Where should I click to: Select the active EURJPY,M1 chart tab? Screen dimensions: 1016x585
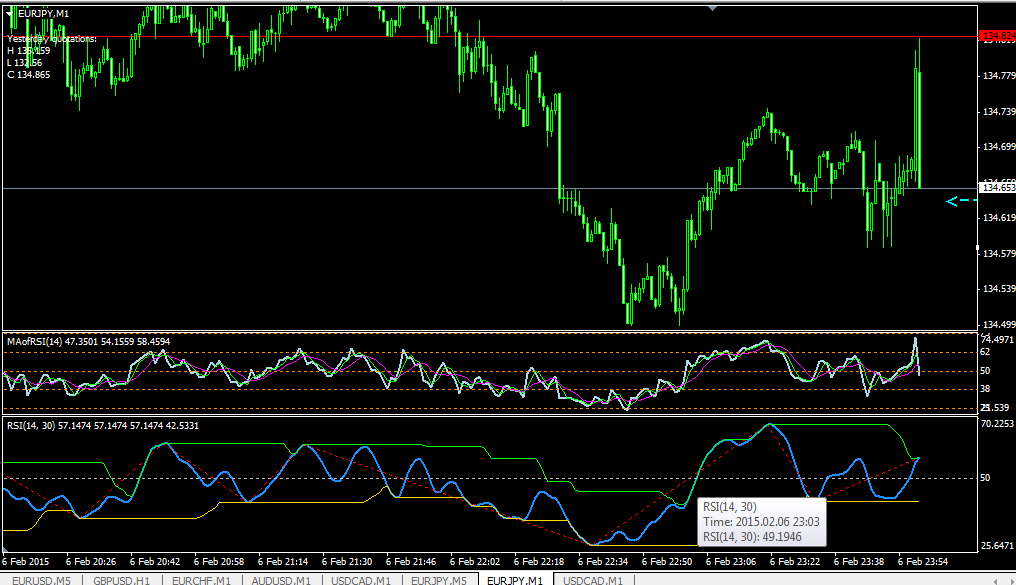click(515, 580)
